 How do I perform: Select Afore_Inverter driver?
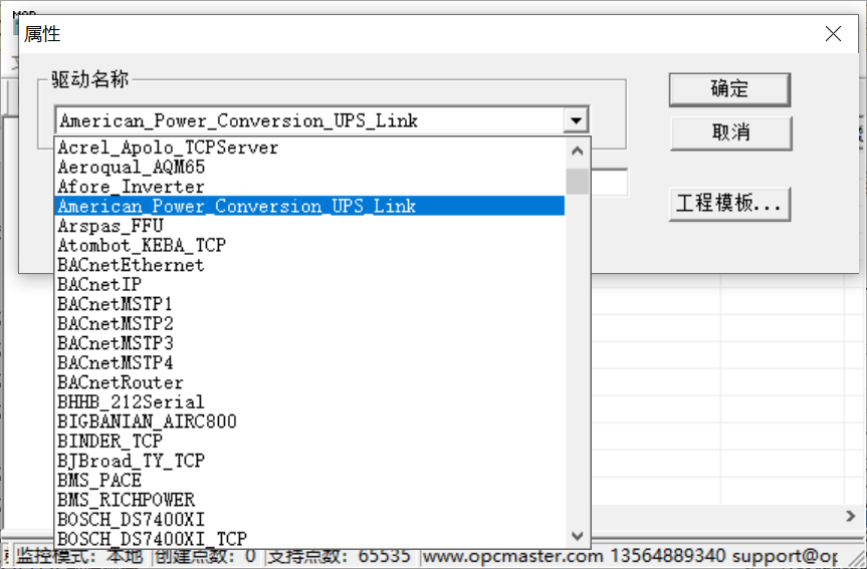tap(310, 186)
